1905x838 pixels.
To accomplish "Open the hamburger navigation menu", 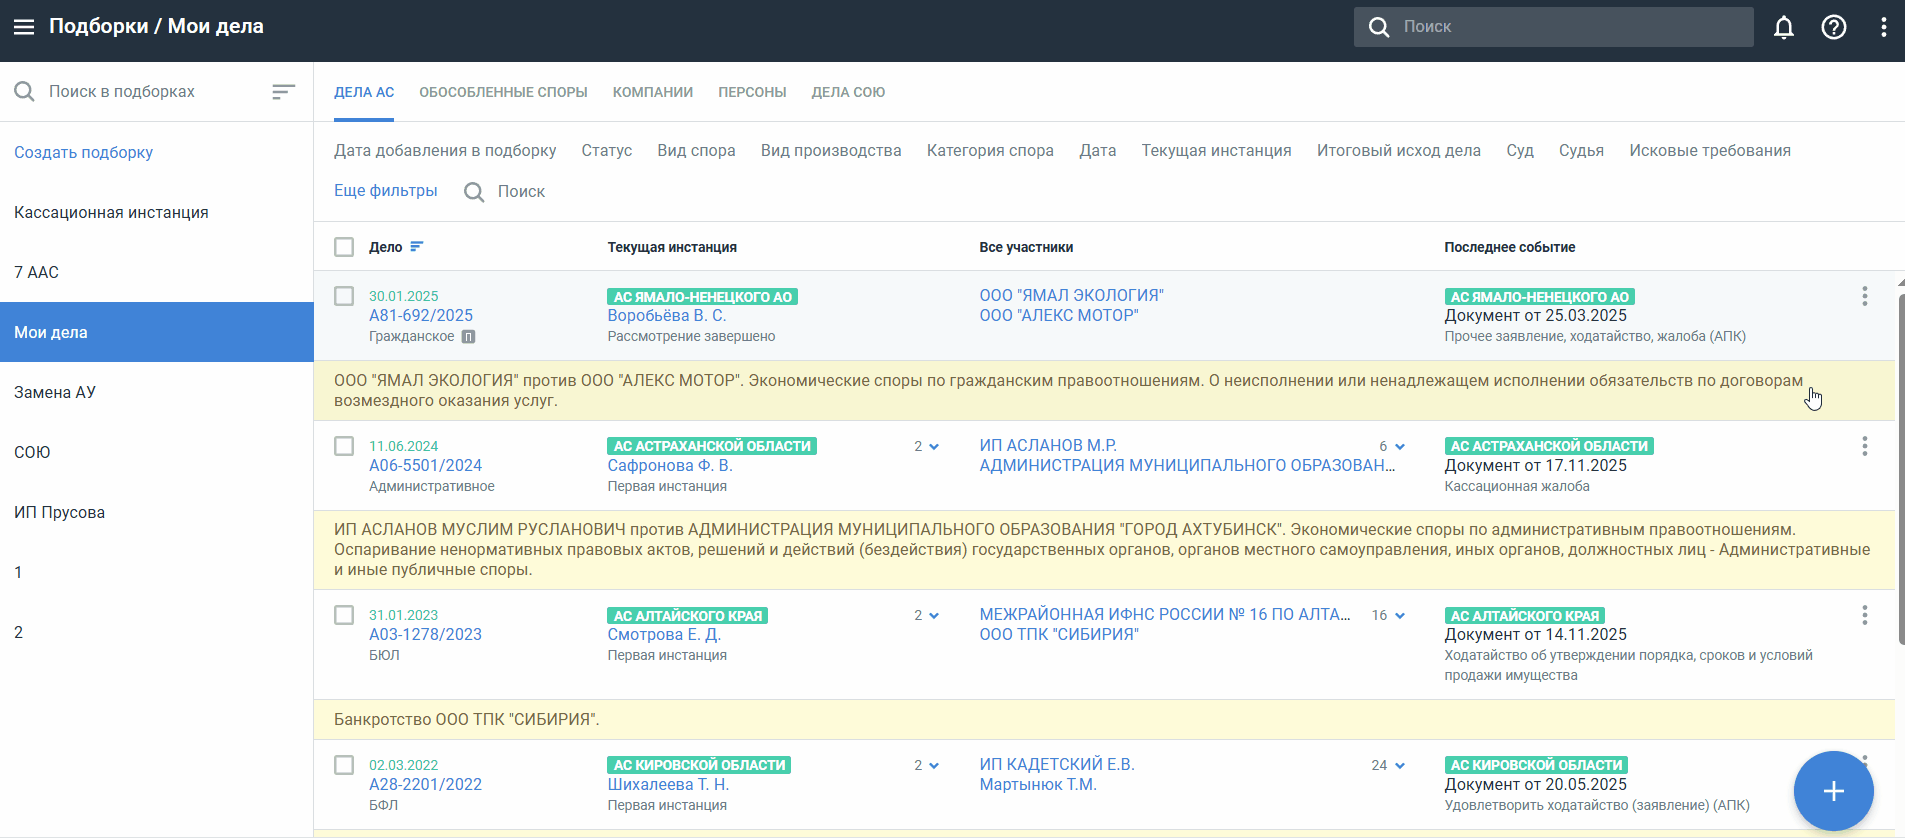I will pos(24,27).
